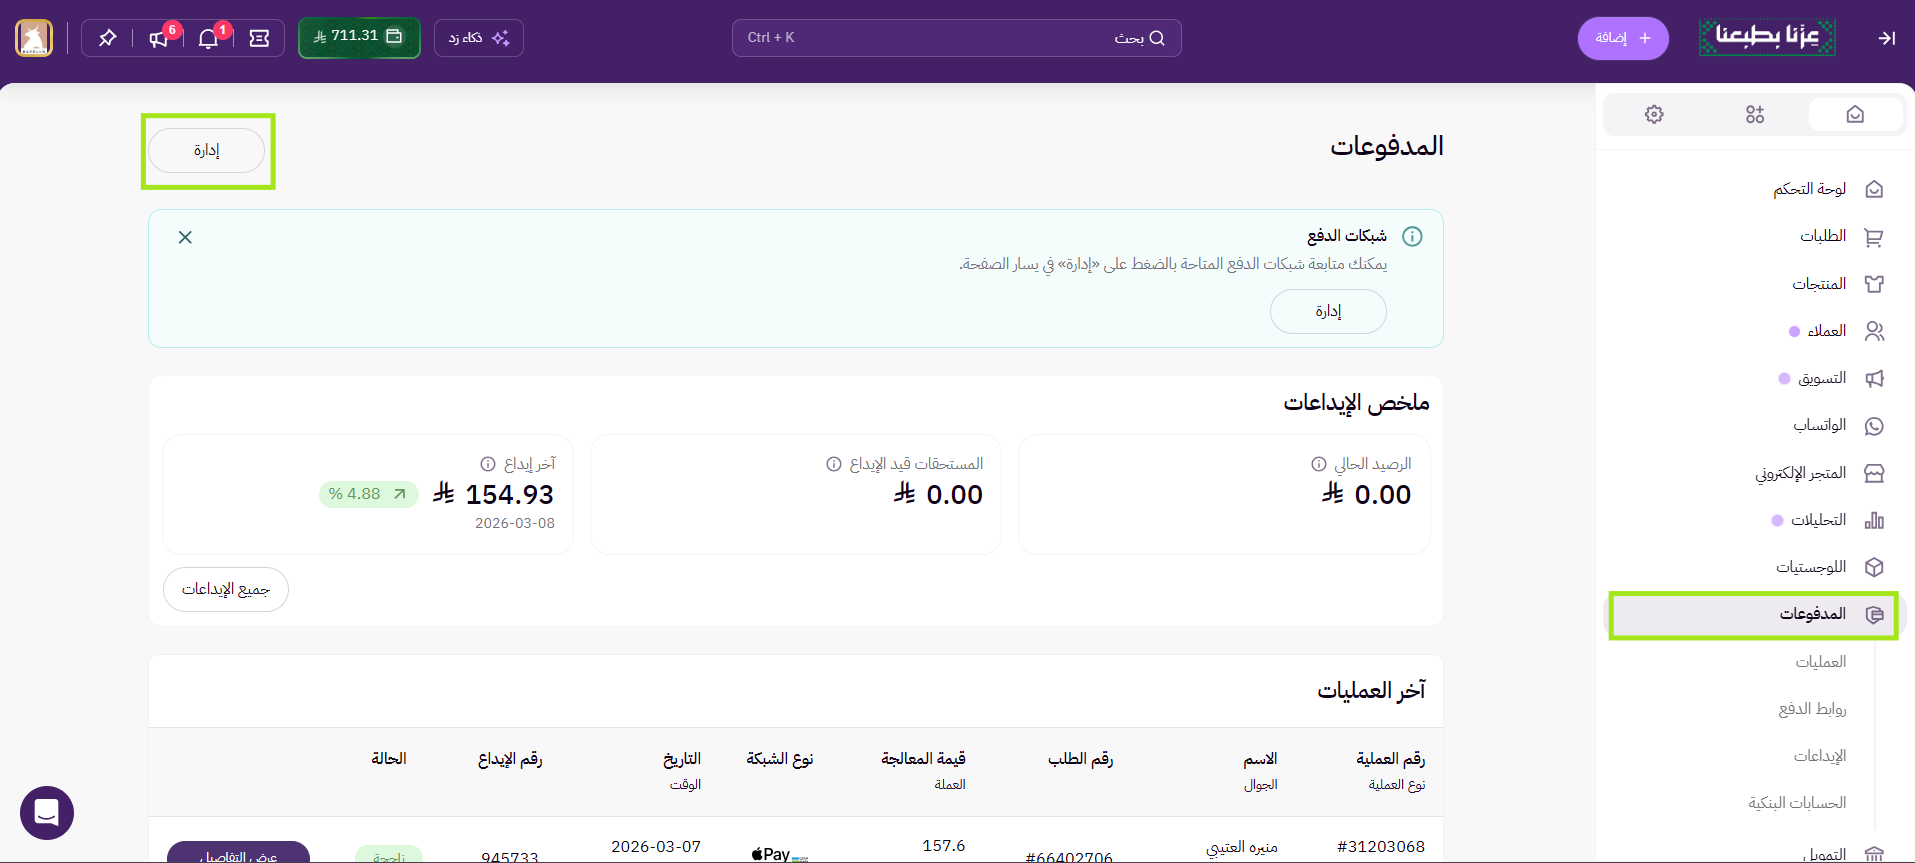Switch to the sidebar apps grid tab
This screenshot has height=863, width=1915.
tap(1755, 114)
